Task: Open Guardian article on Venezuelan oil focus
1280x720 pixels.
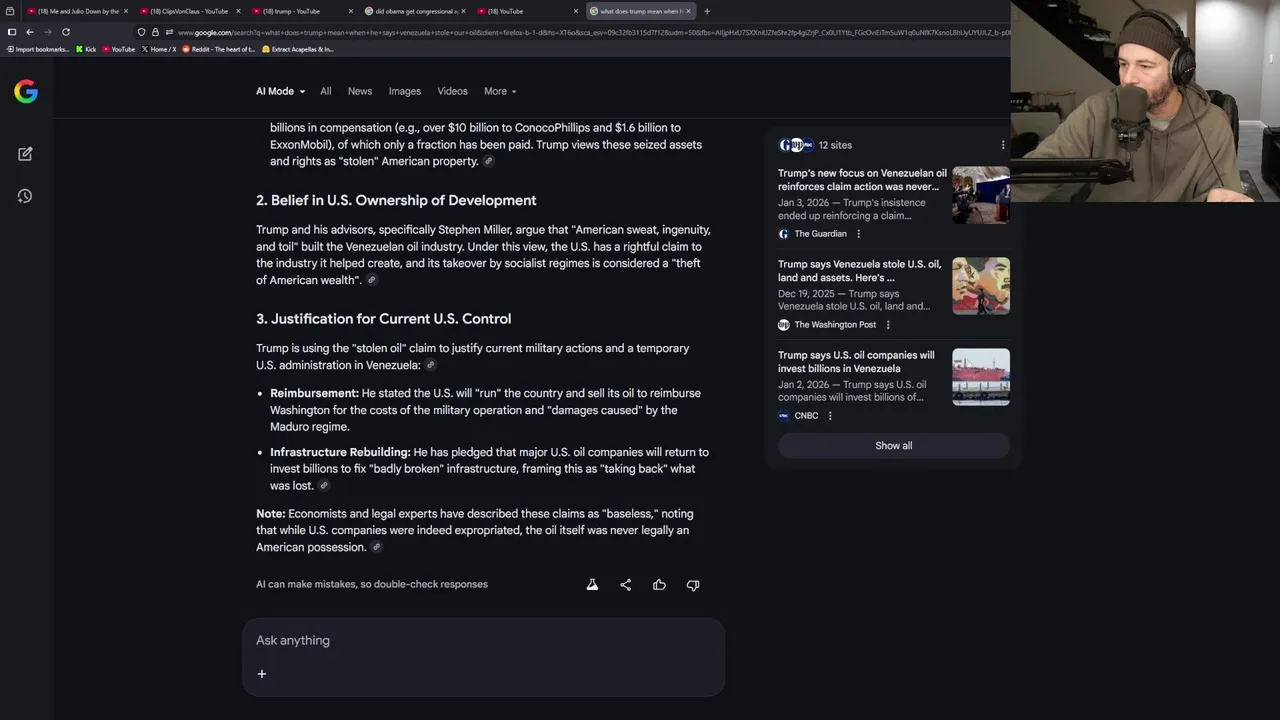Action: [x=862, y=180]
